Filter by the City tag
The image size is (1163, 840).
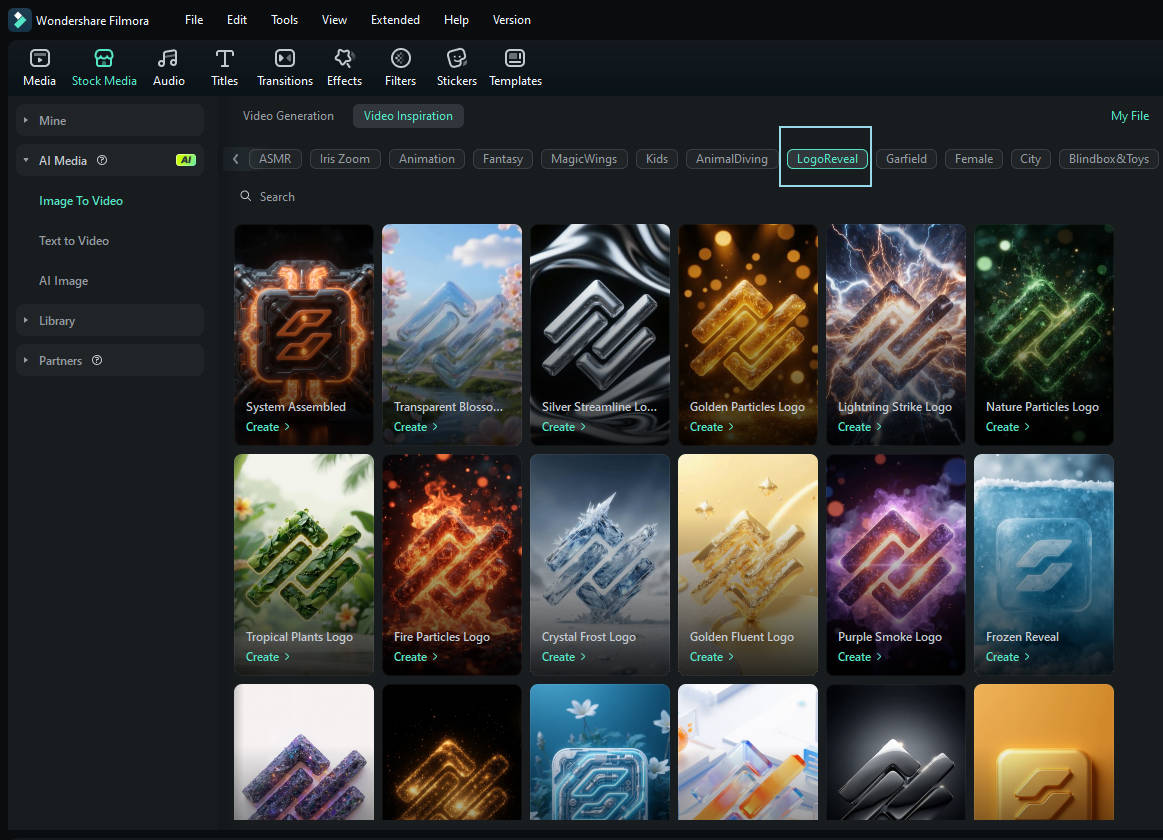(1031, 159)
